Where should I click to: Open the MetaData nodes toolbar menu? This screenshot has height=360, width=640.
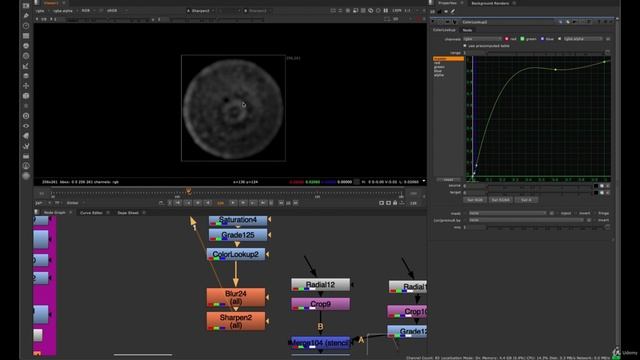(x=26, y=136)
